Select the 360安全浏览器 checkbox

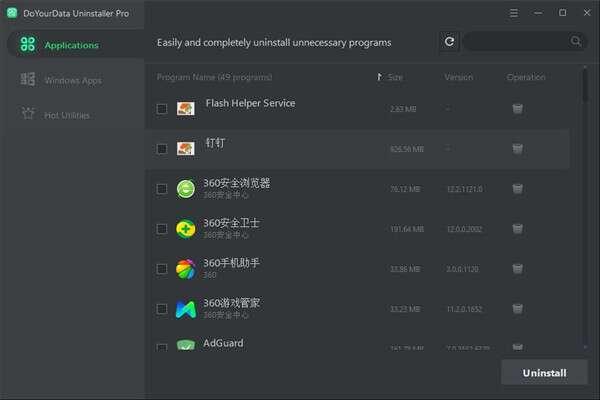coord(162,188)
